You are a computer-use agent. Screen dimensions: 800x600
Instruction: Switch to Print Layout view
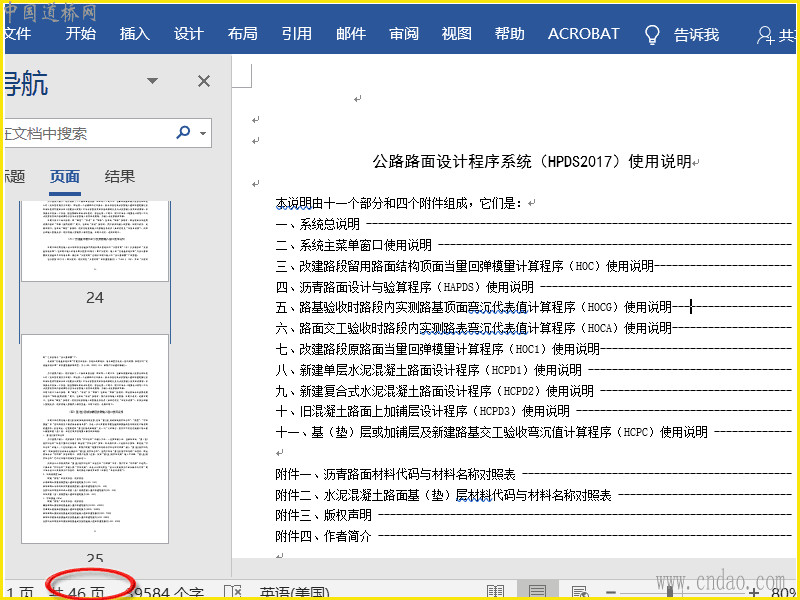click(x=537, y=592)
